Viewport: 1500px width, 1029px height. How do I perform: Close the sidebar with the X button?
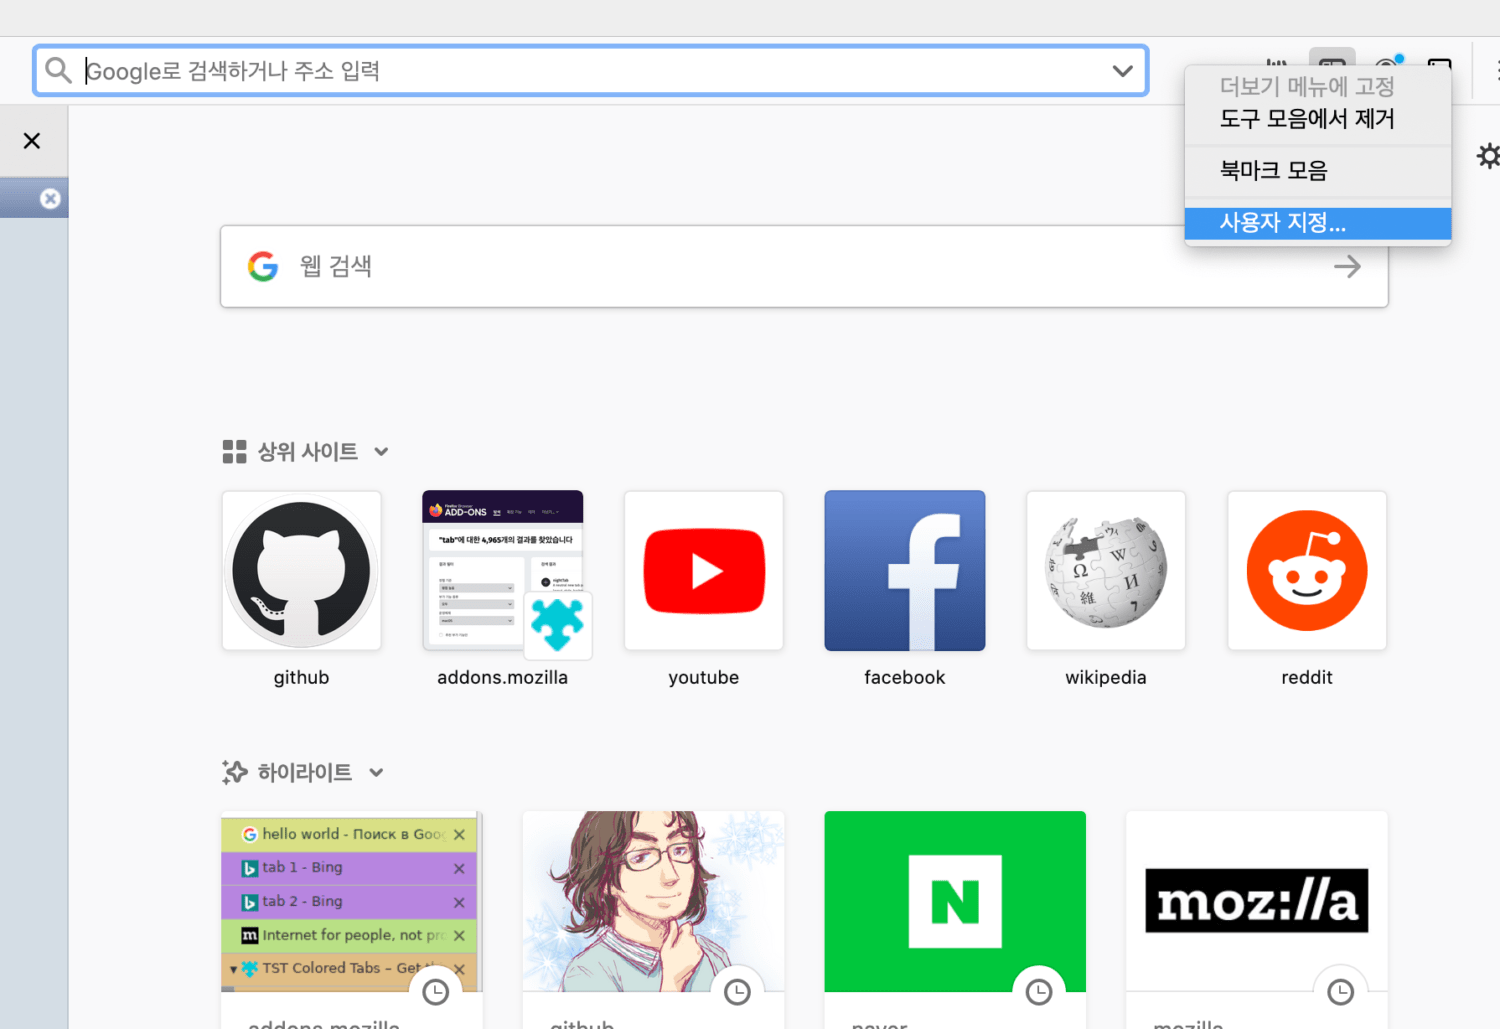click(x=32, y=141)
